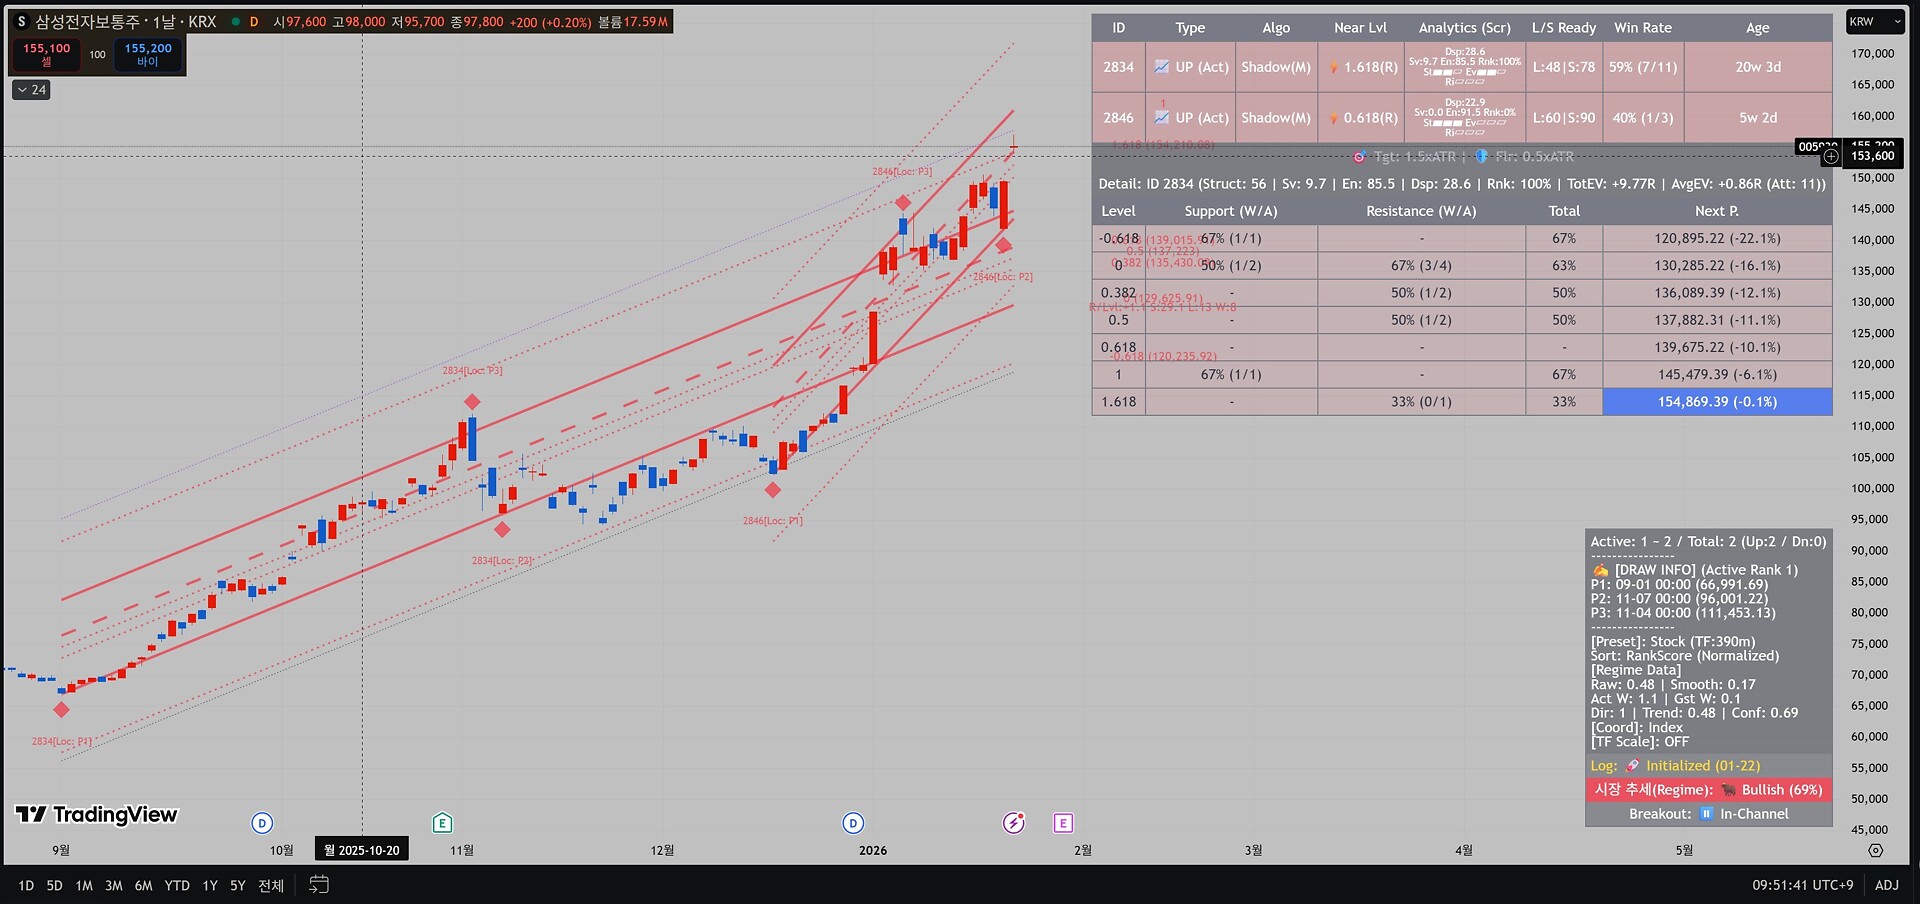Viewport: 1920px width, 904px height.
Task: Click the 59% (7/11) win rate cell
Action: pos(1643,67)
